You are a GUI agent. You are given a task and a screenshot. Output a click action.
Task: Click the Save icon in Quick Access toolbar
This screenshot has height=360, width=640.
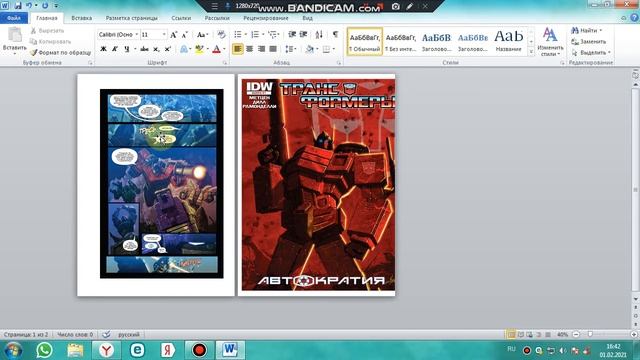18,6
